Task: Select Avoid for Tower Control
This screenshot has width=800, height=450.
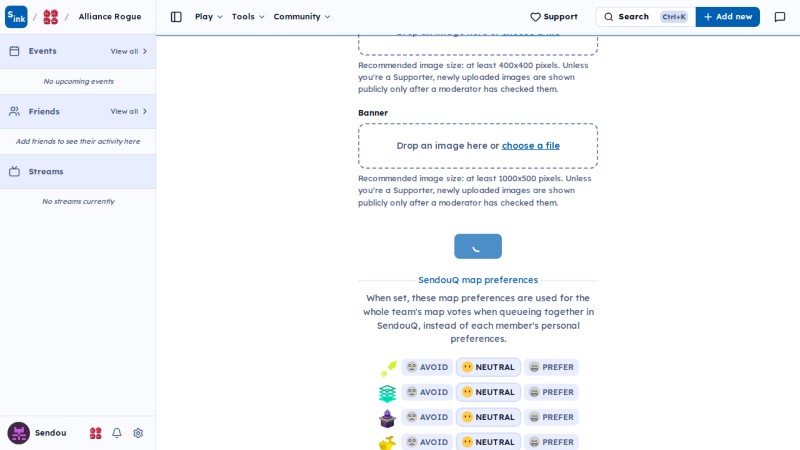Action: [x=427, y=417]
